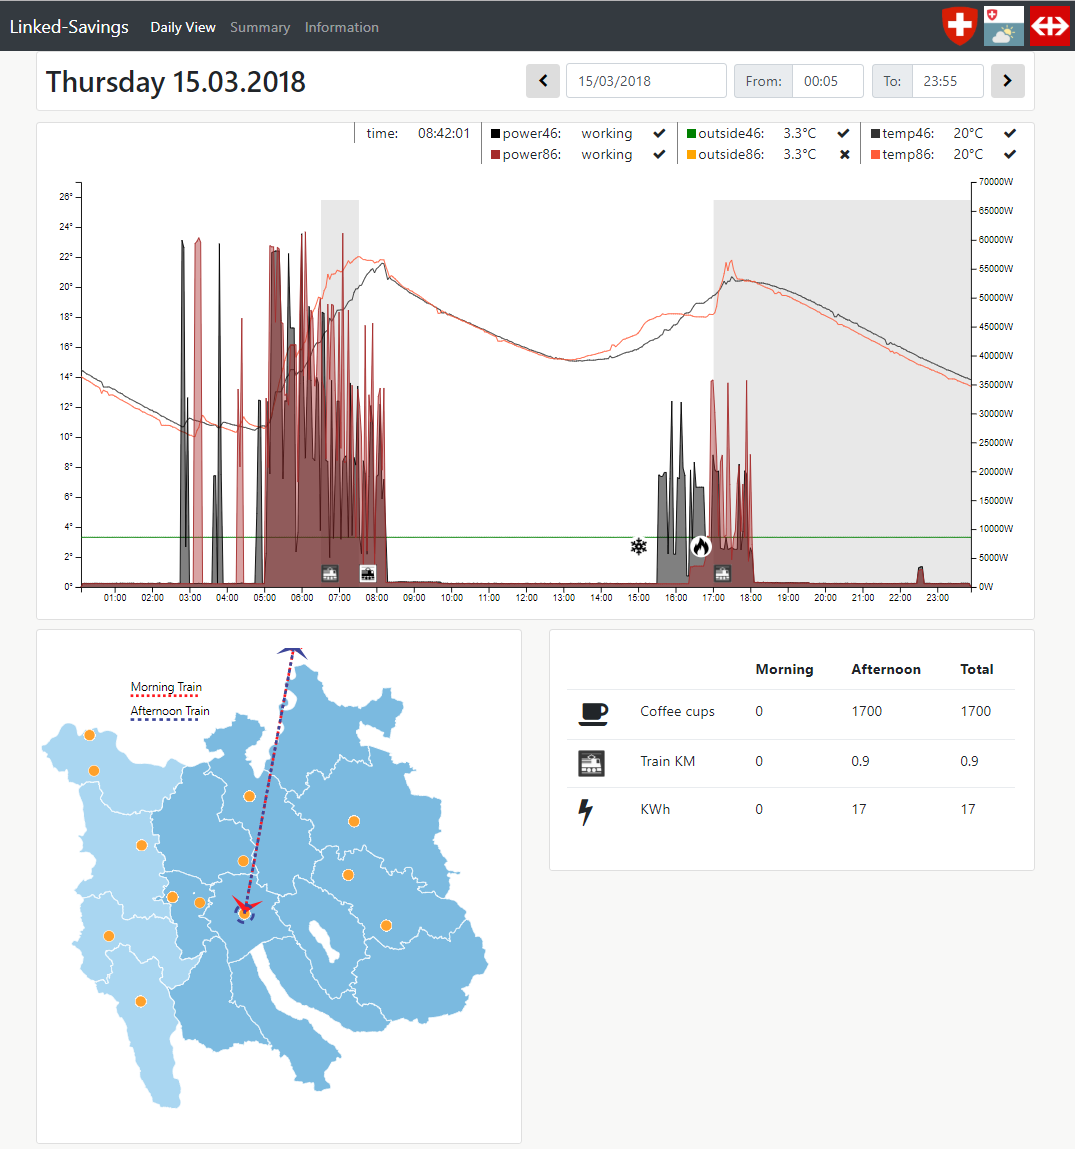Click the weather service icon in header
This screenshot has height=1149, width=1075.
[1004, 26]
